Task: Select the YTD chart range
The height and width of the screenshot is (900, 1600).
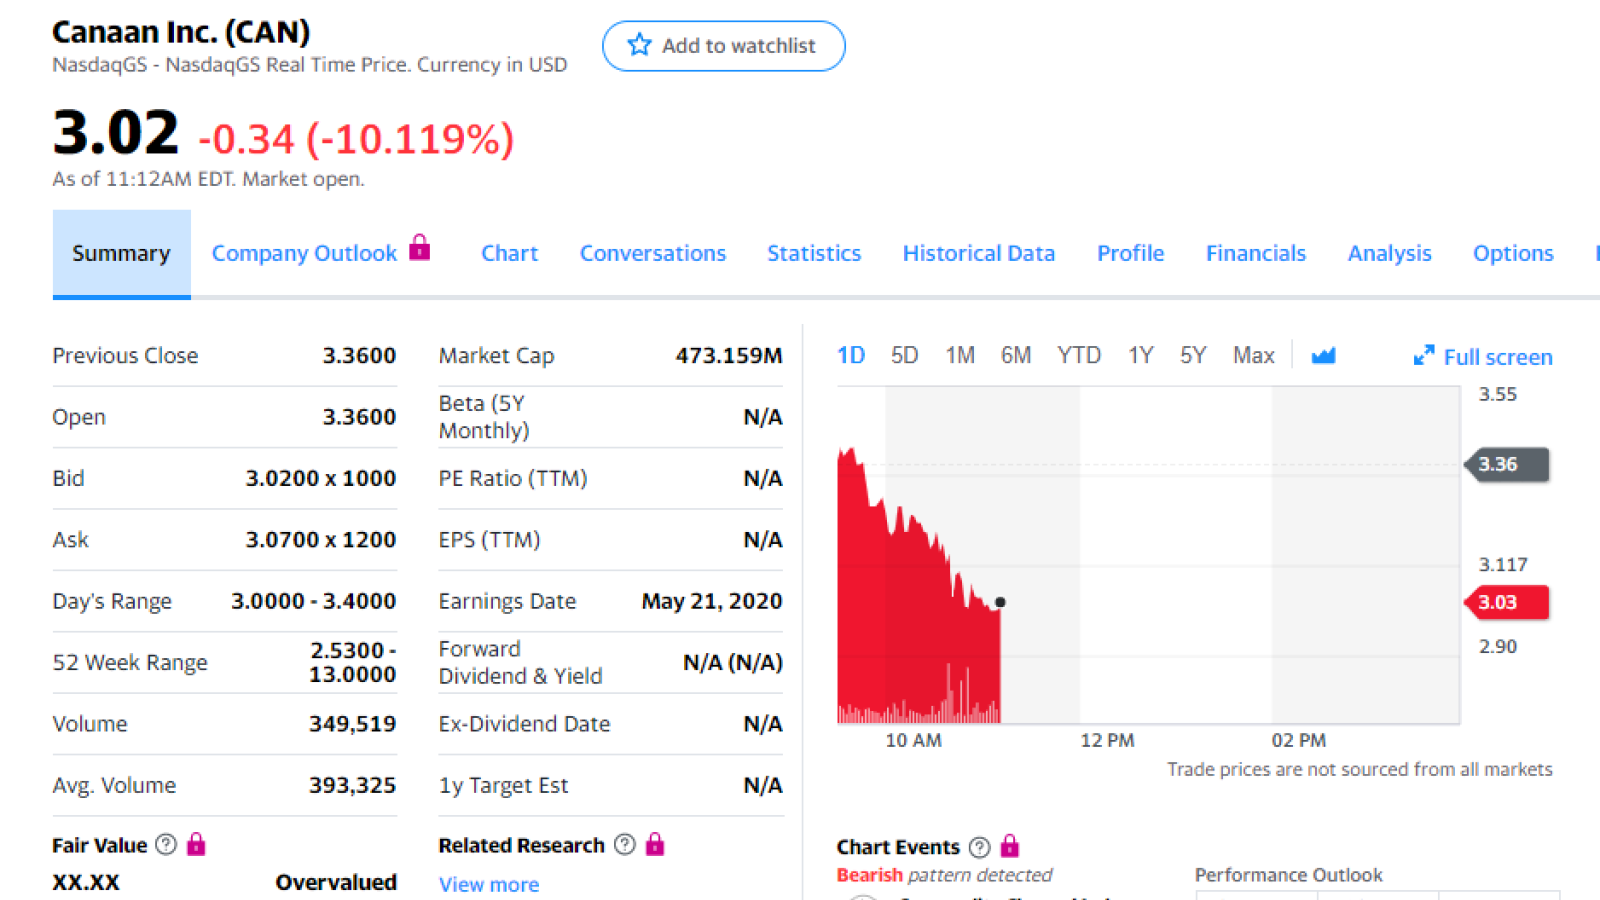Action: (x=1079, y=356)
